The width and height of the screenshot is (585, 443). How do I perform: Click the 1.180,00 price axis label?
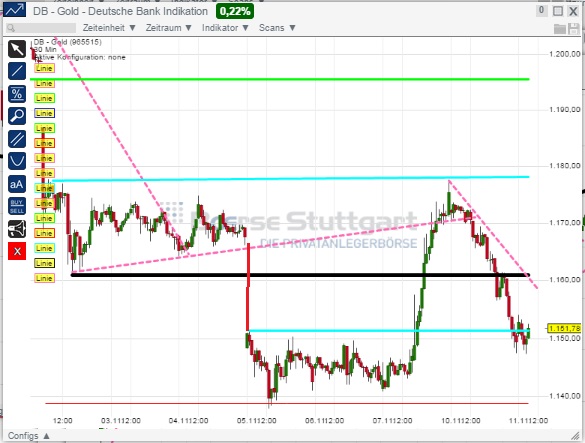click(565, 166)
